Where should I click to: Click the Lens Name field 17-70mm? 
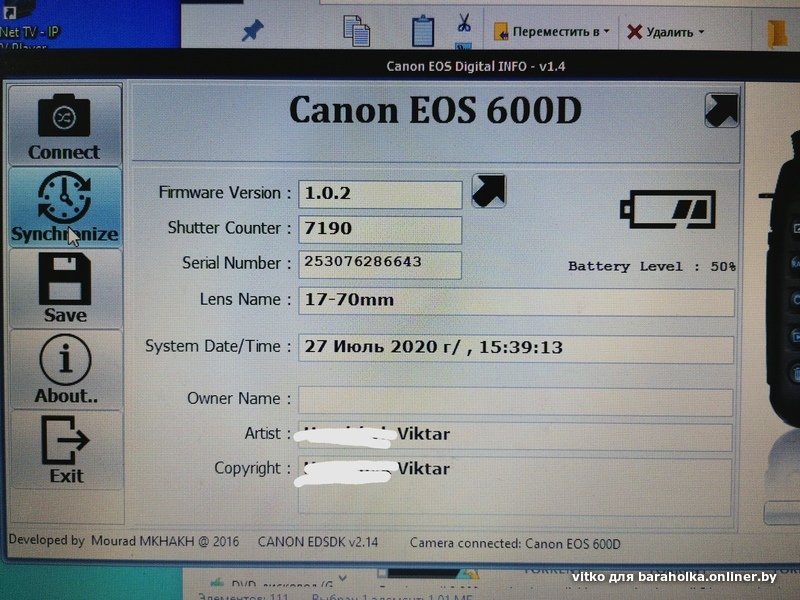click(516, 302)
